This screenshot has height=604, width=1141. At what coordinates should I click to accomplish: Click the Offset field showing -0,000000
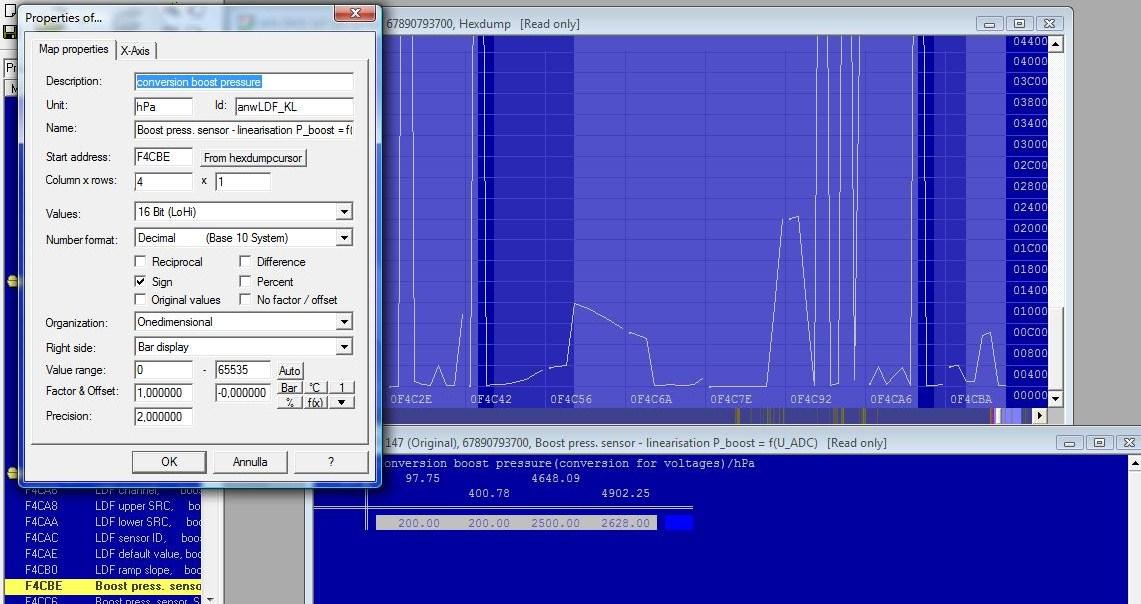pos(243,393)
